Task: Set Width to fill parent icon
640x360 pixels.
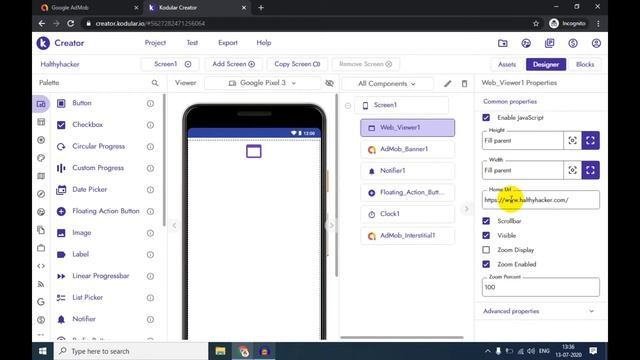Action: point(591,170)
